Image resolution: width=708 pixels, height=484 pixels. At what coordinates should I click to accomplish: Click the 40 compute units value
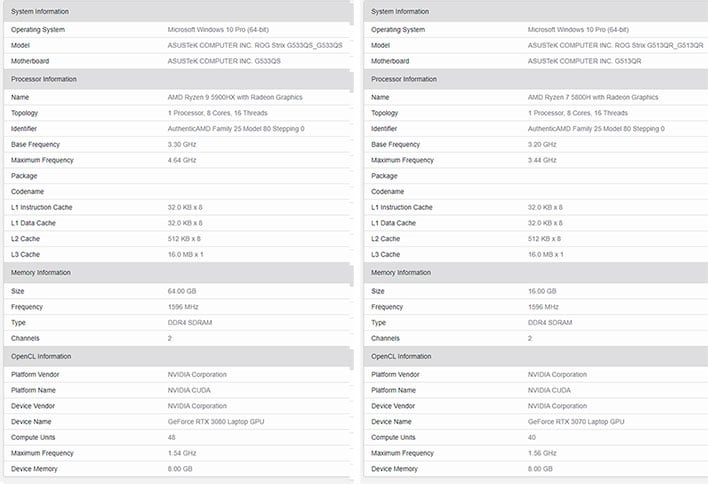531,437
